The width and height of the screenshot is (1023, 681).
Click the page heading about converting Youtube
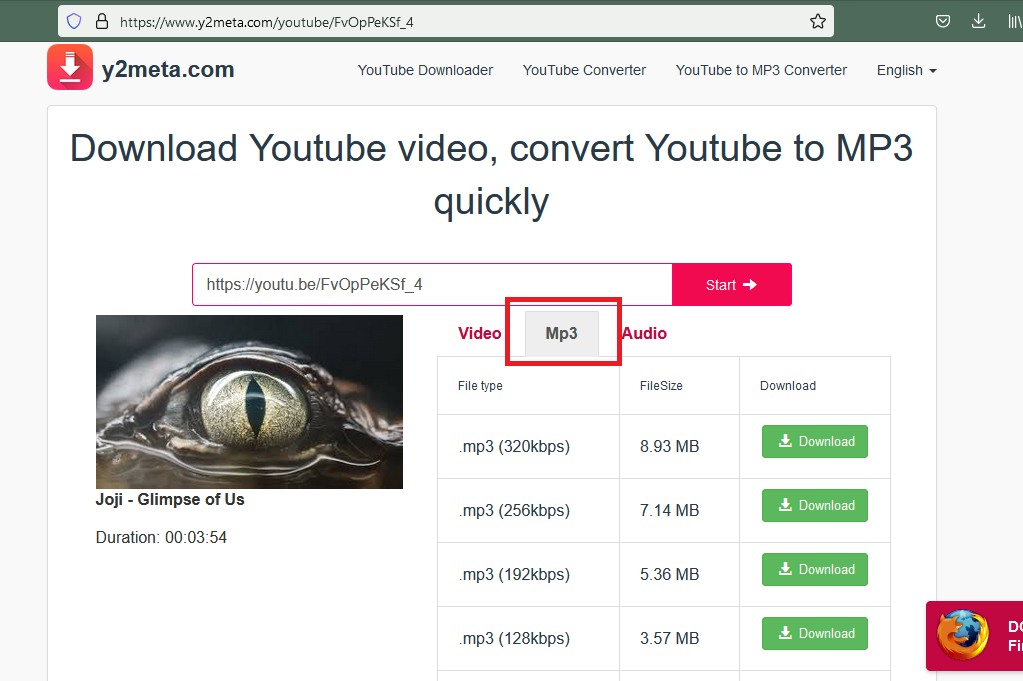point(491,174)
